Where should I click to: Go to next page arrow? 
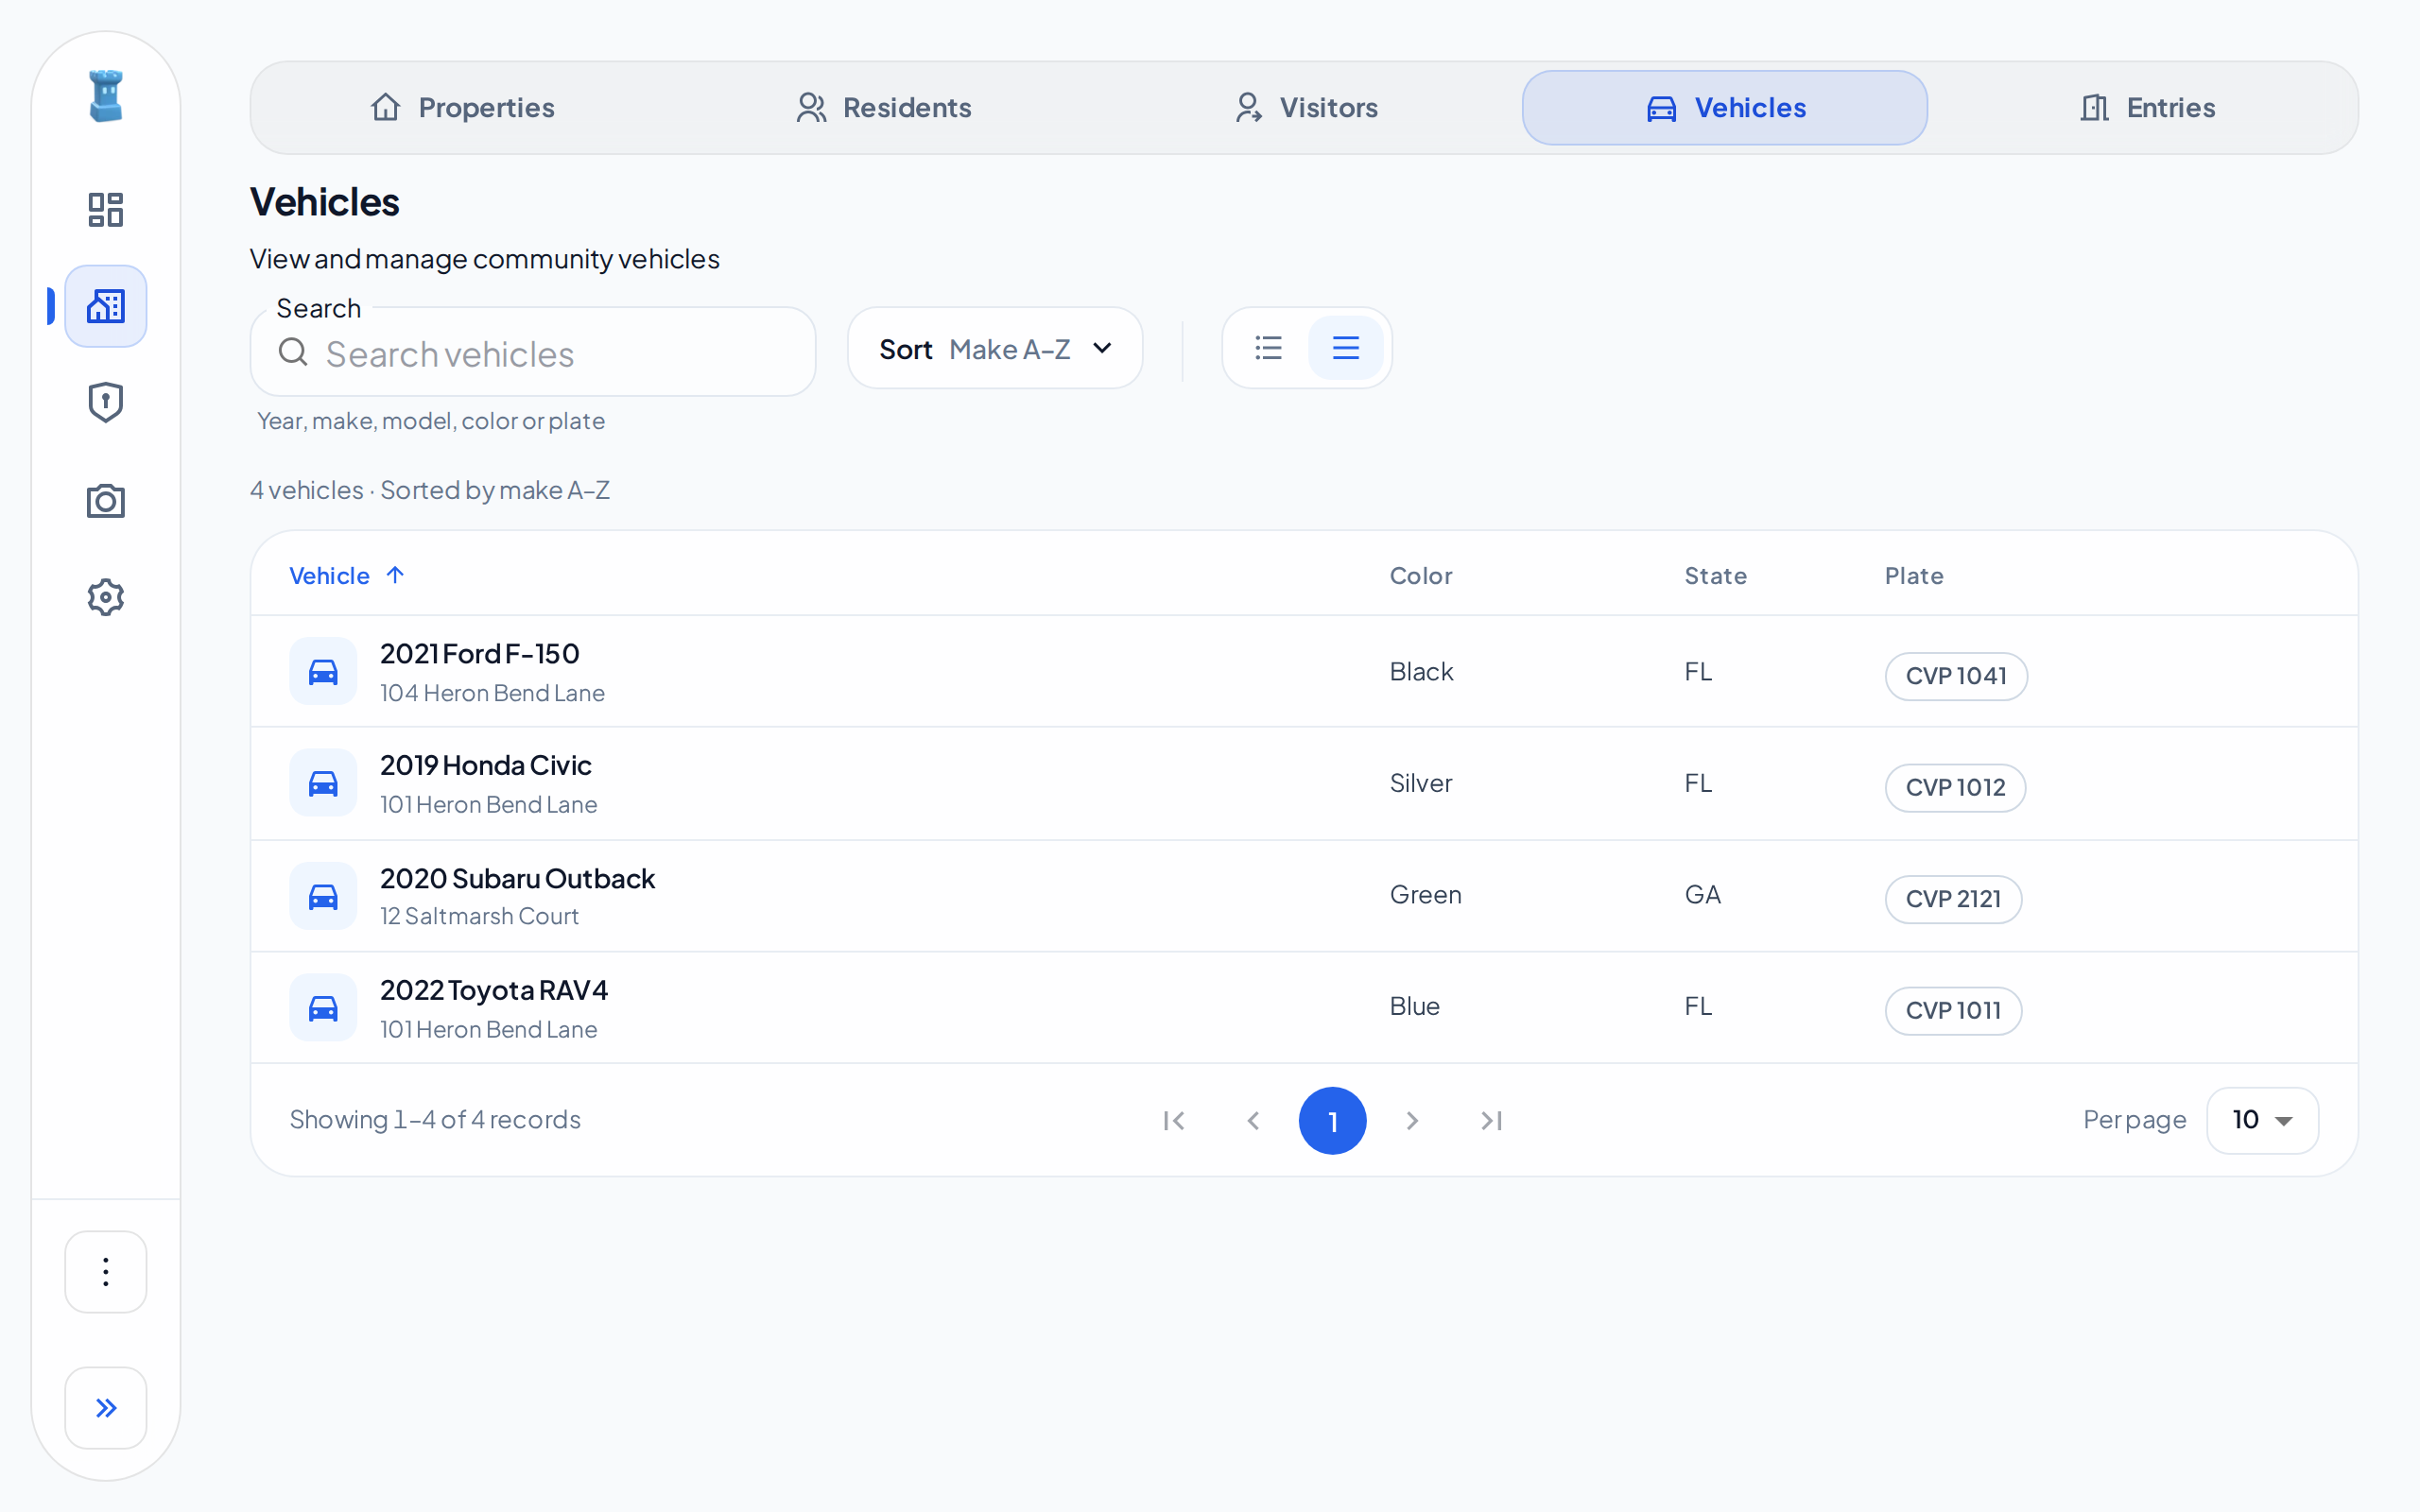click(x=1412, y=1121)
